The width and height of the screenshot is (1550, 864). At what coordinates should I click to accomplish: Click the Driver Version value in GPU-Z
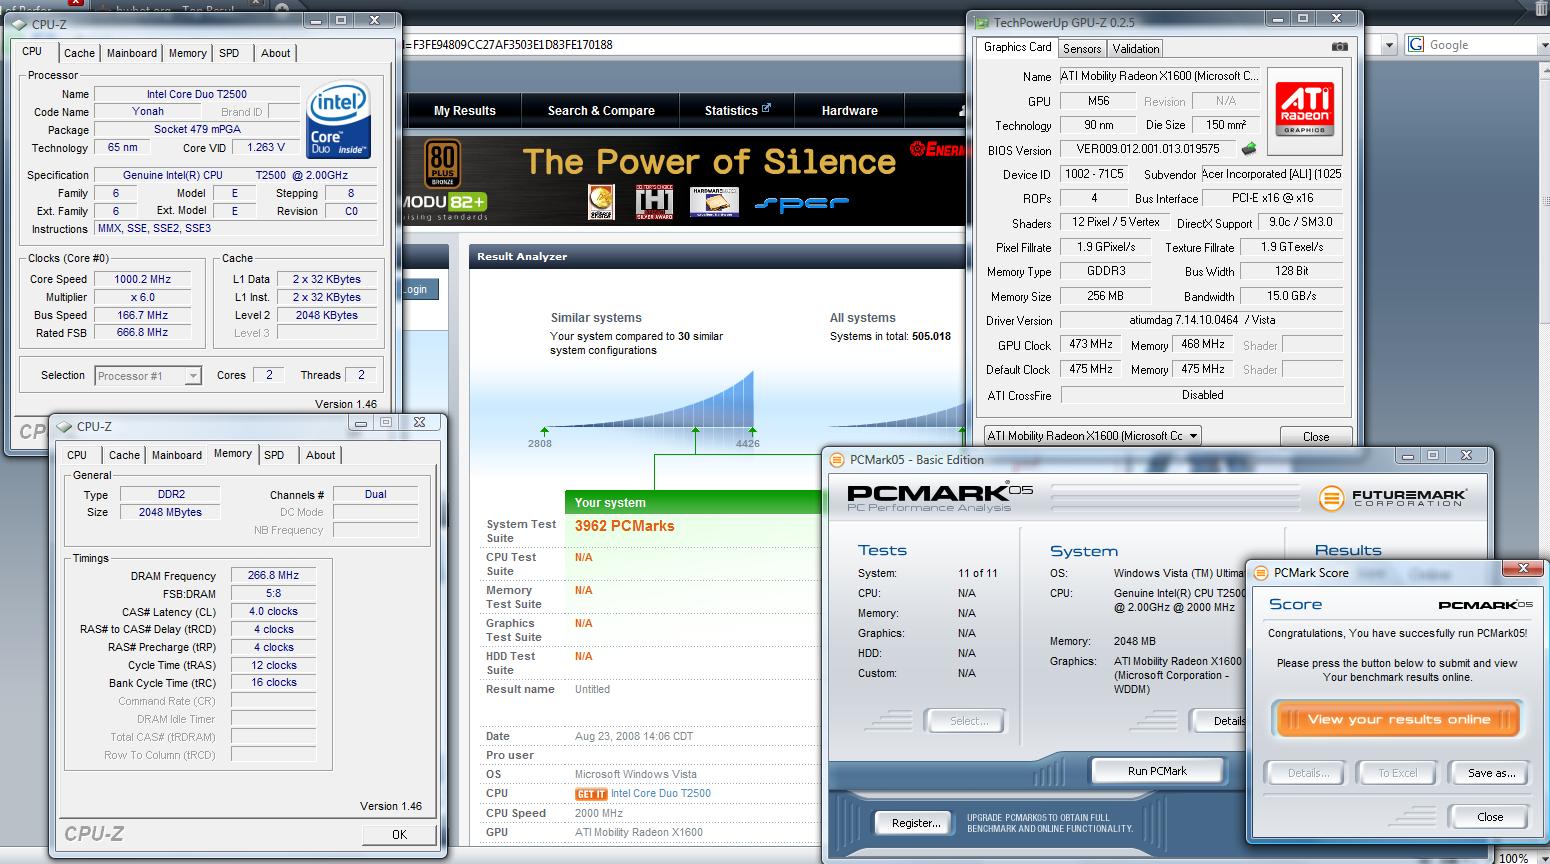point(1201,321)
